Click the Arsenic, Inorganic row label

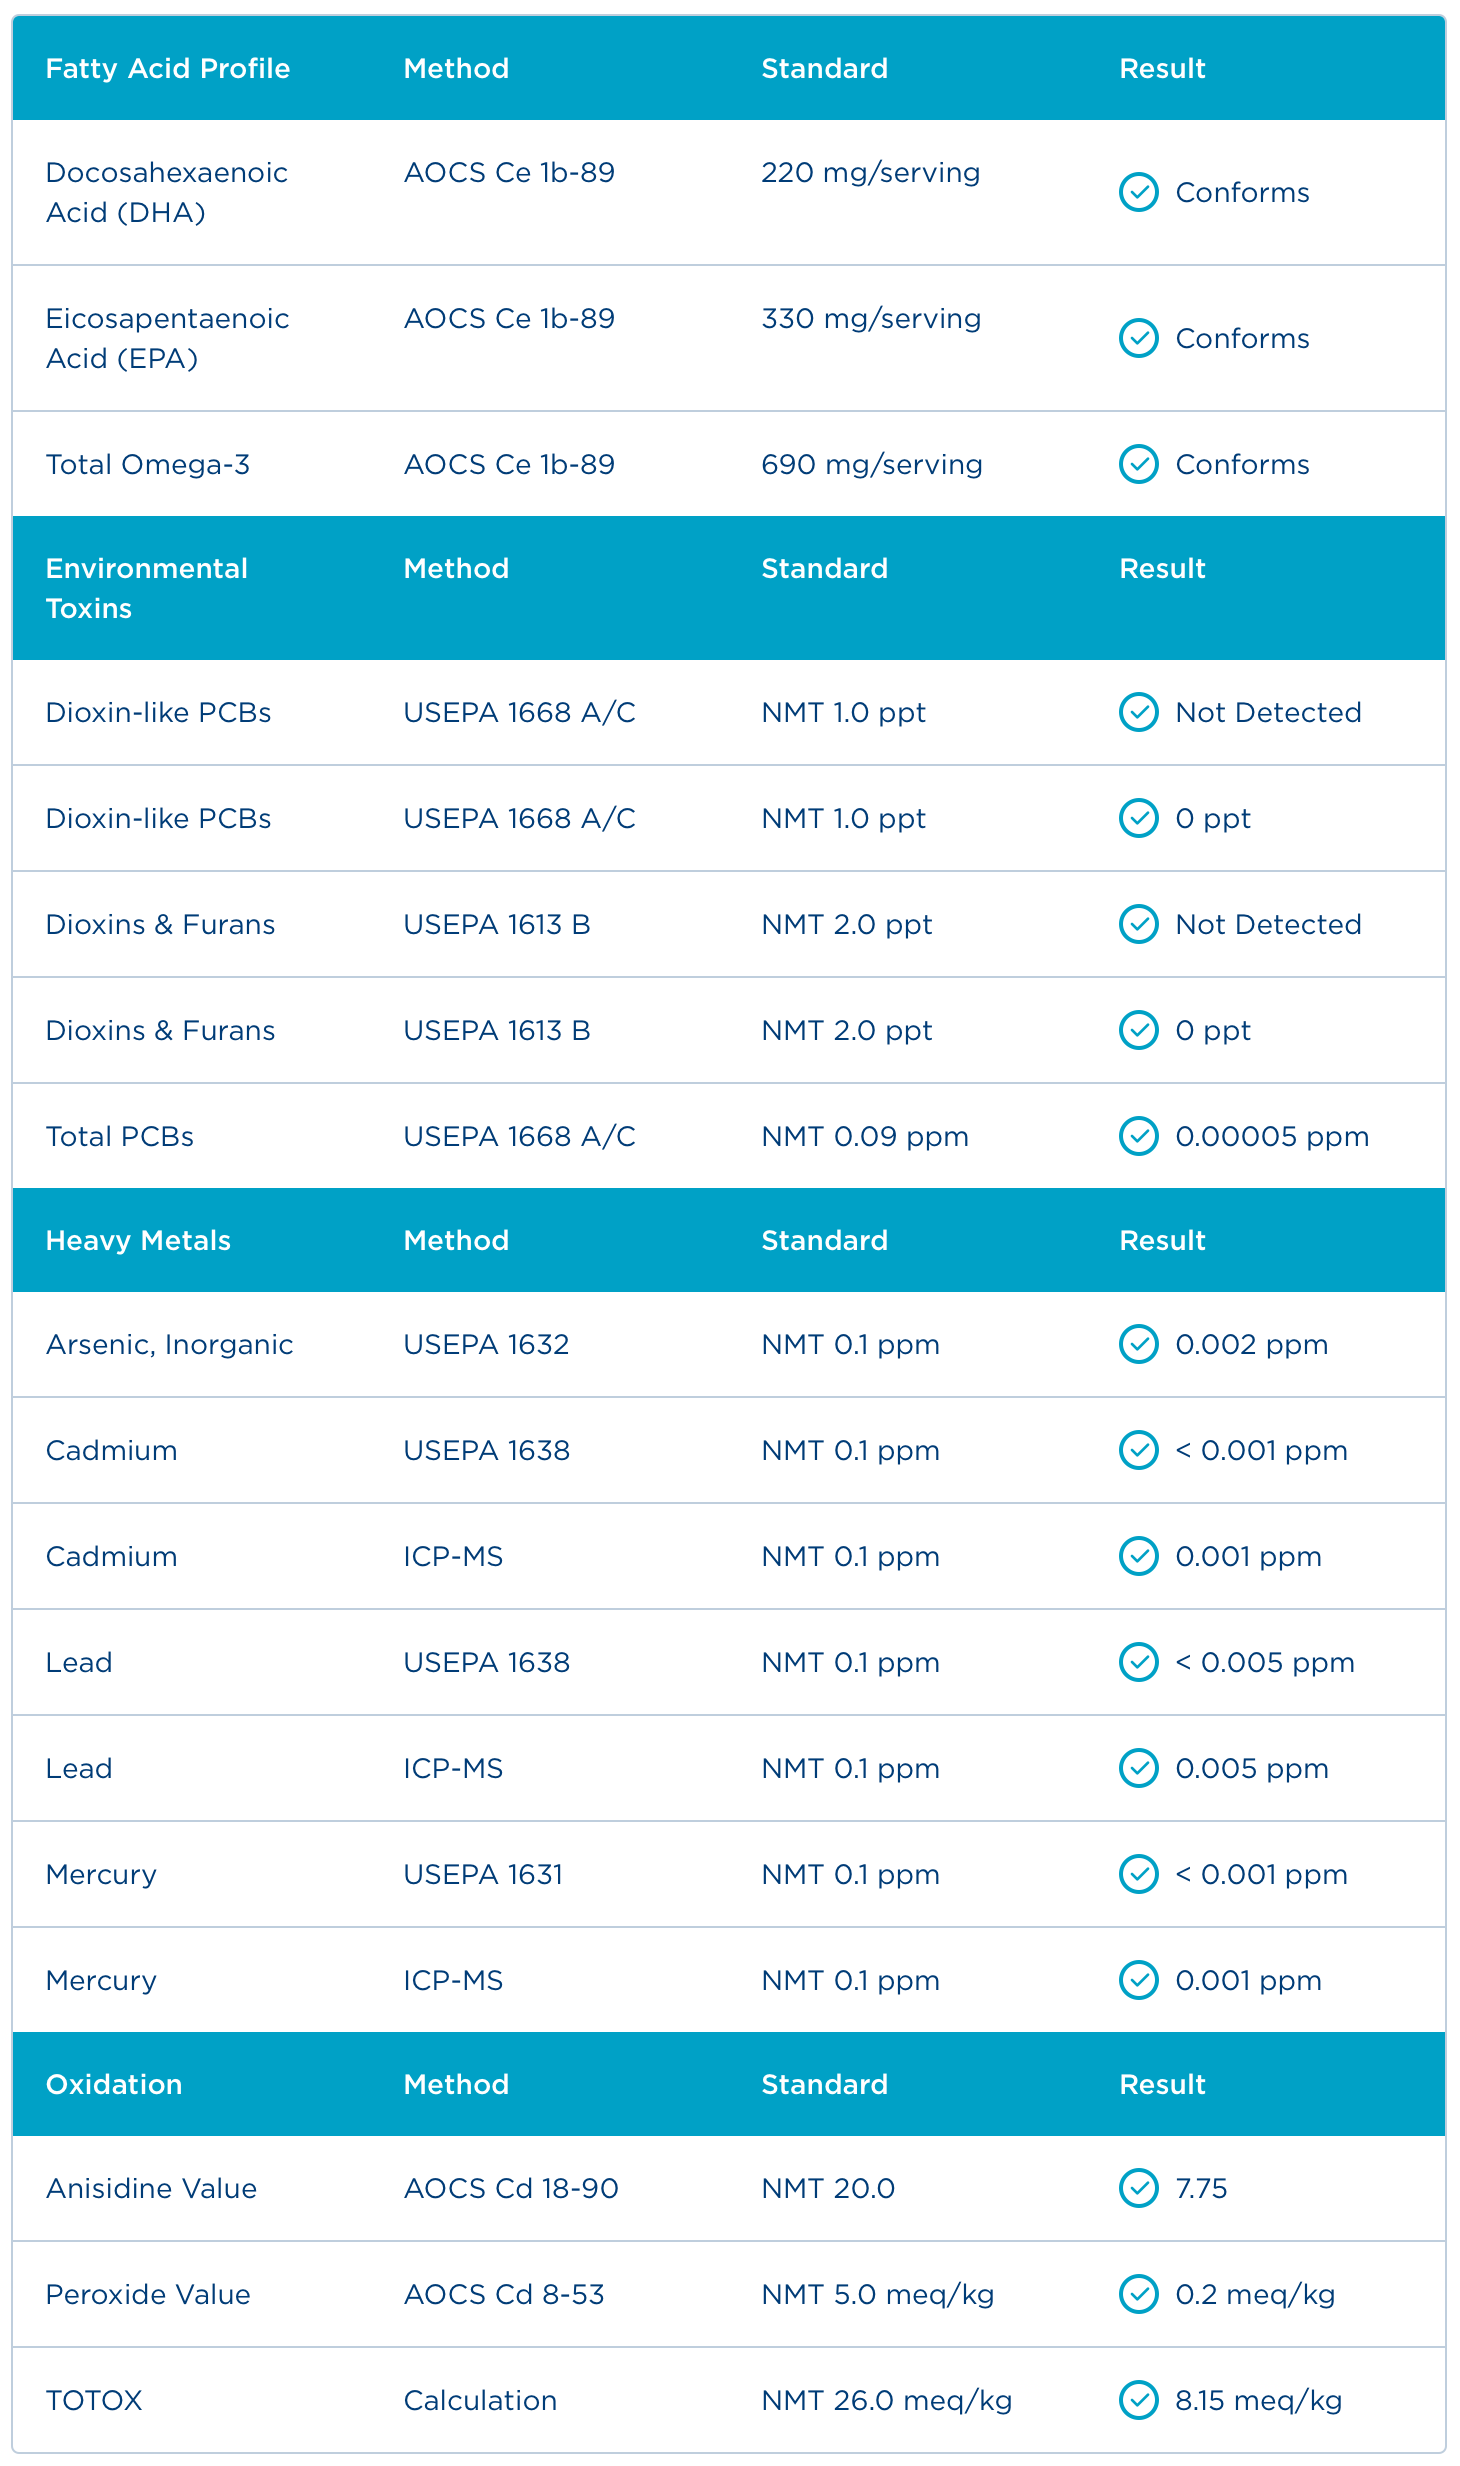pyautogui.click(x=170, y=1344)
